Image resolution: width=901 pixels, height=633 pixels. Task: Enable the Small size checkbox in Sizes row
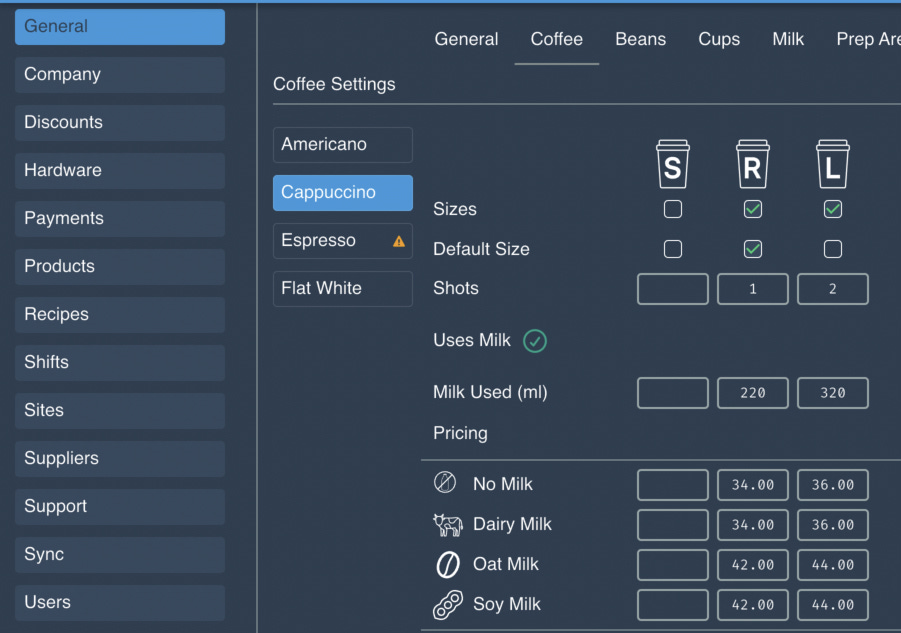672,209
